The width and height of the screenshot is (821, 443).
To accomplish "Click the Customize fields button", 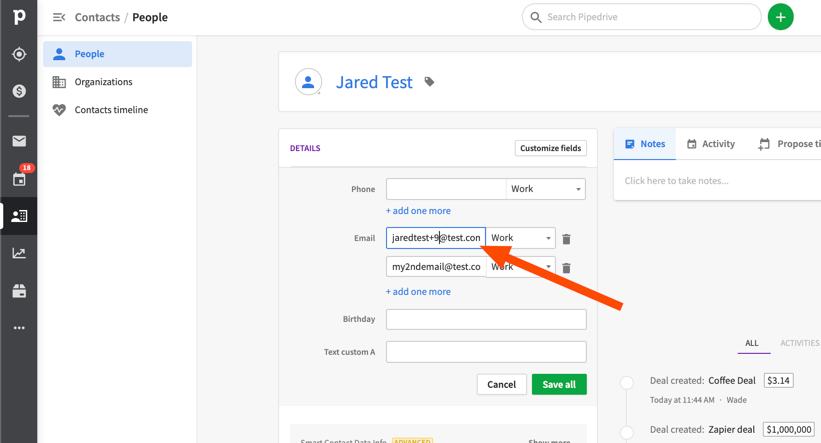I will click(x=550, y=148).
